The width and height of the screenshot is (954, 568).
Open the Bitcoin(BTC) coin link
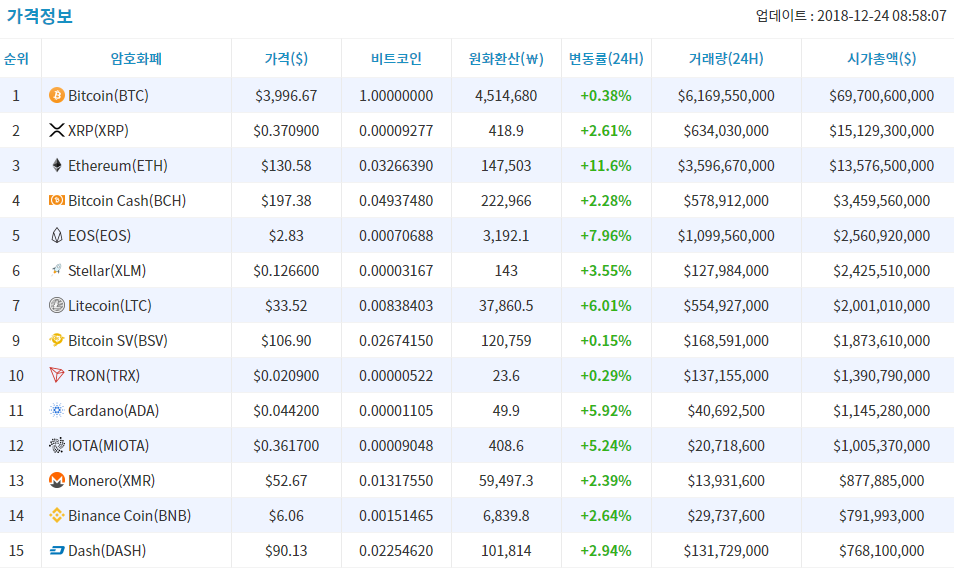pyautogui.click(x=108, y=95)
